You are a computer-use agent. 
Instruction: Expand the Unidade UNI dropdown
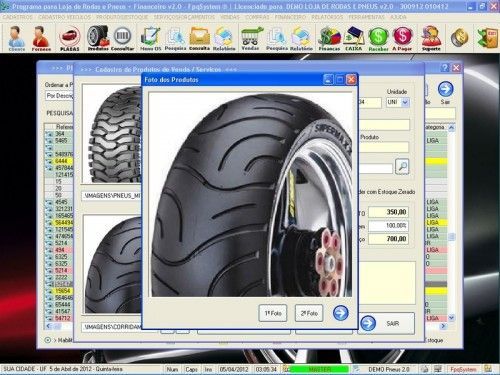tap(405, 102)
